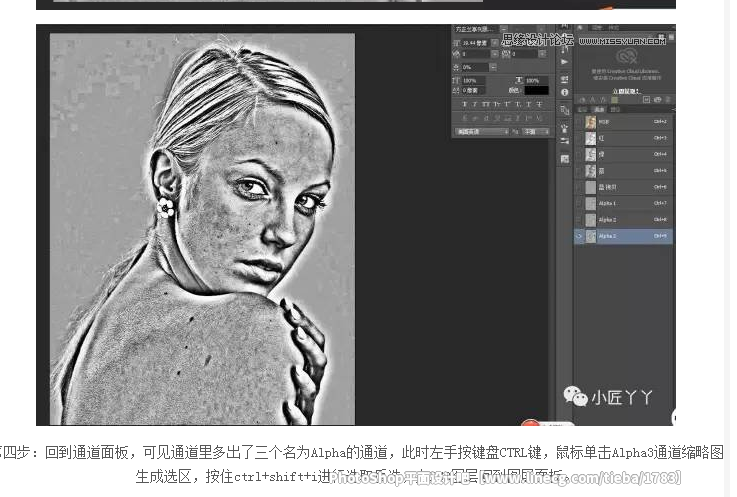Select the Alpha 1 channel name
The height and width of the screenshot is (497, 737).
point(607,203)
